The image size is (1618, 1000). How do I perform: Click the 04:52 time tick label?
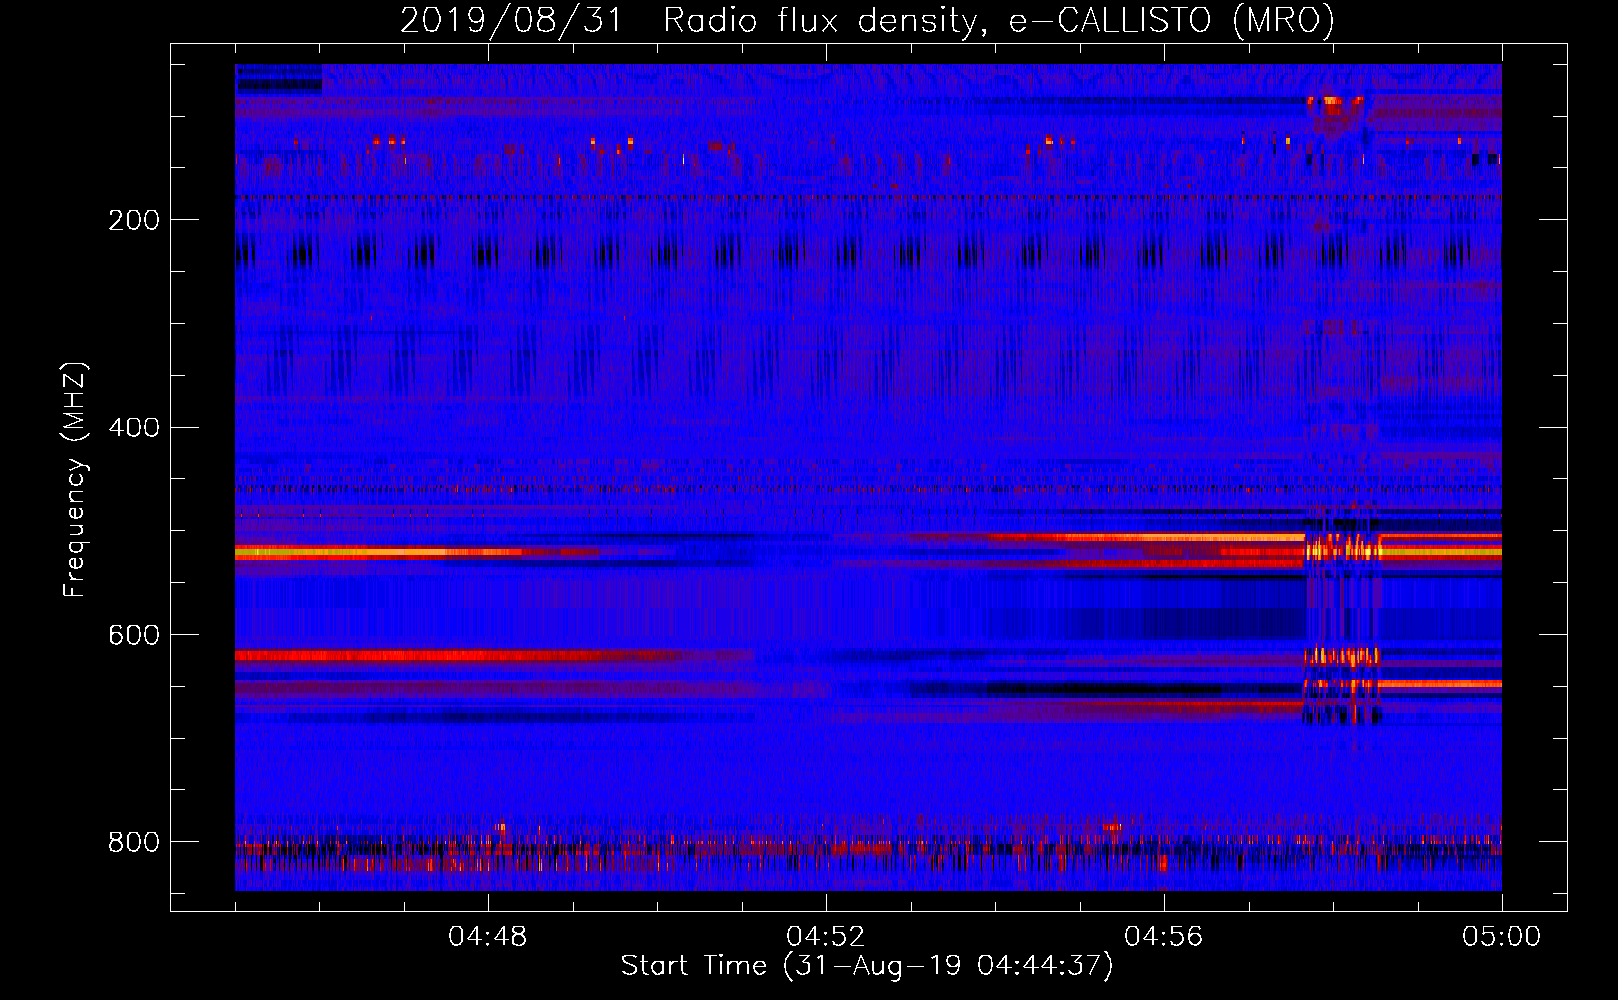826,937
